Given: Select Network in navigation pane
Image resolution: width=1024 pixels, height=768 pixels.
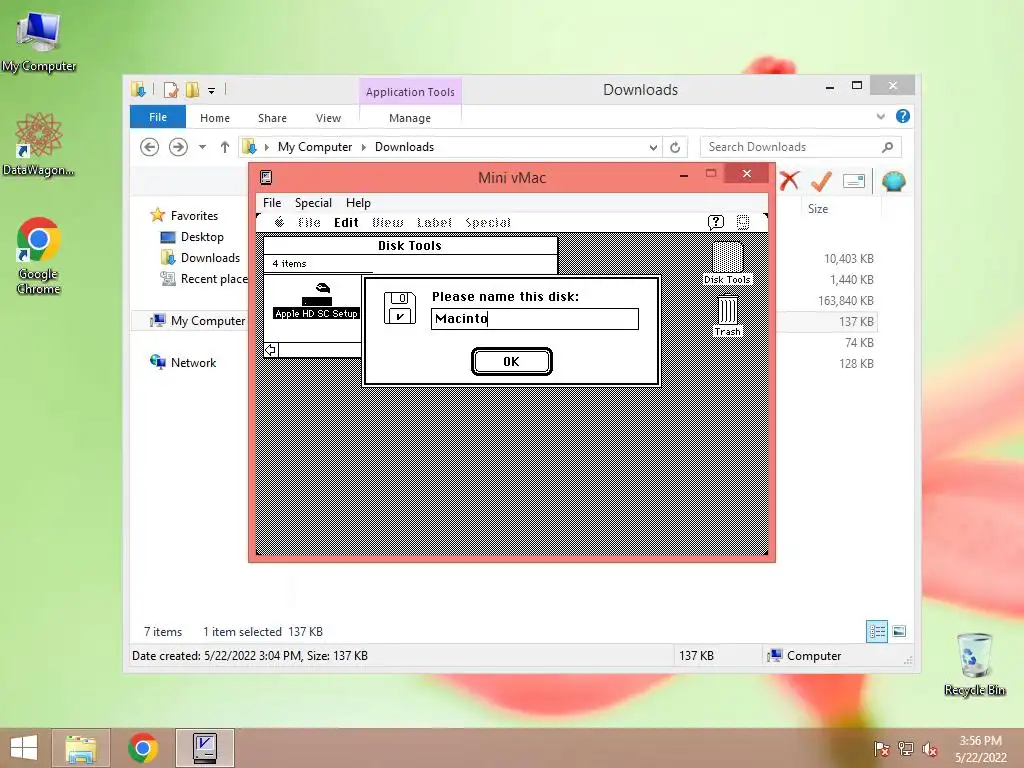Looking at the screenshot, I should 193,362.
